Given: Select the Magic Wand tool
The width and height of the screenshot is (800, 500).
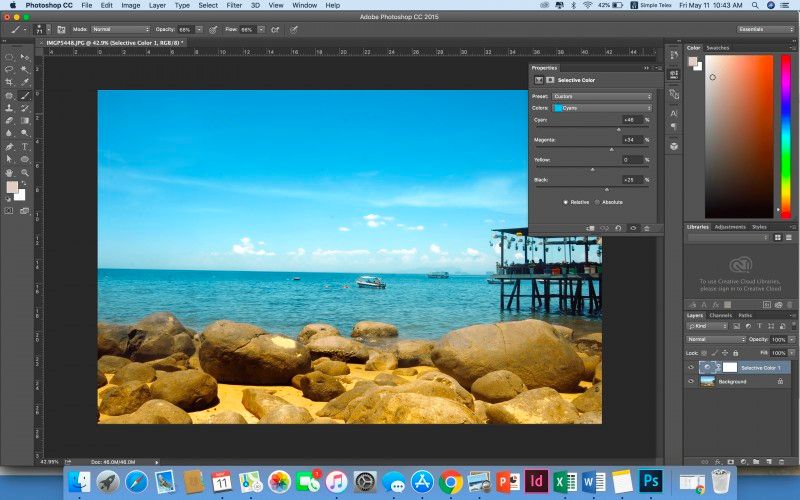Looking at the screenshot, I should [x=24, y=69].
